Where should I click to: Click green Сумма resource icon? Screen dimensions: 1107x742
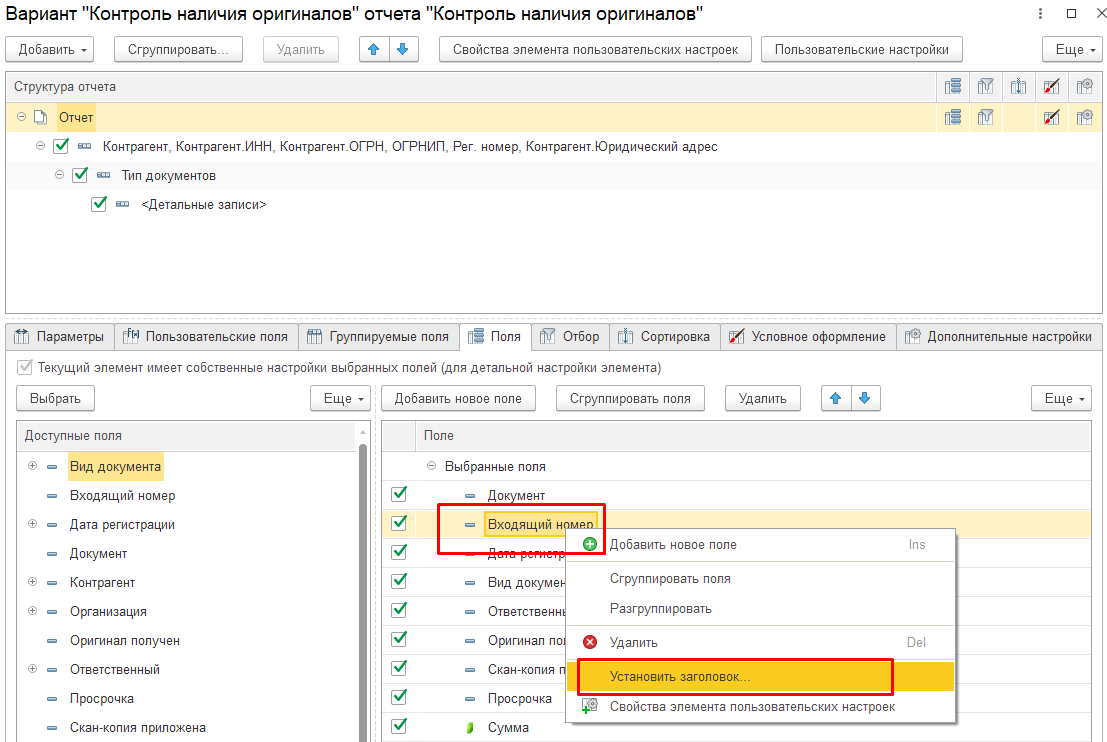coord(469,727)
